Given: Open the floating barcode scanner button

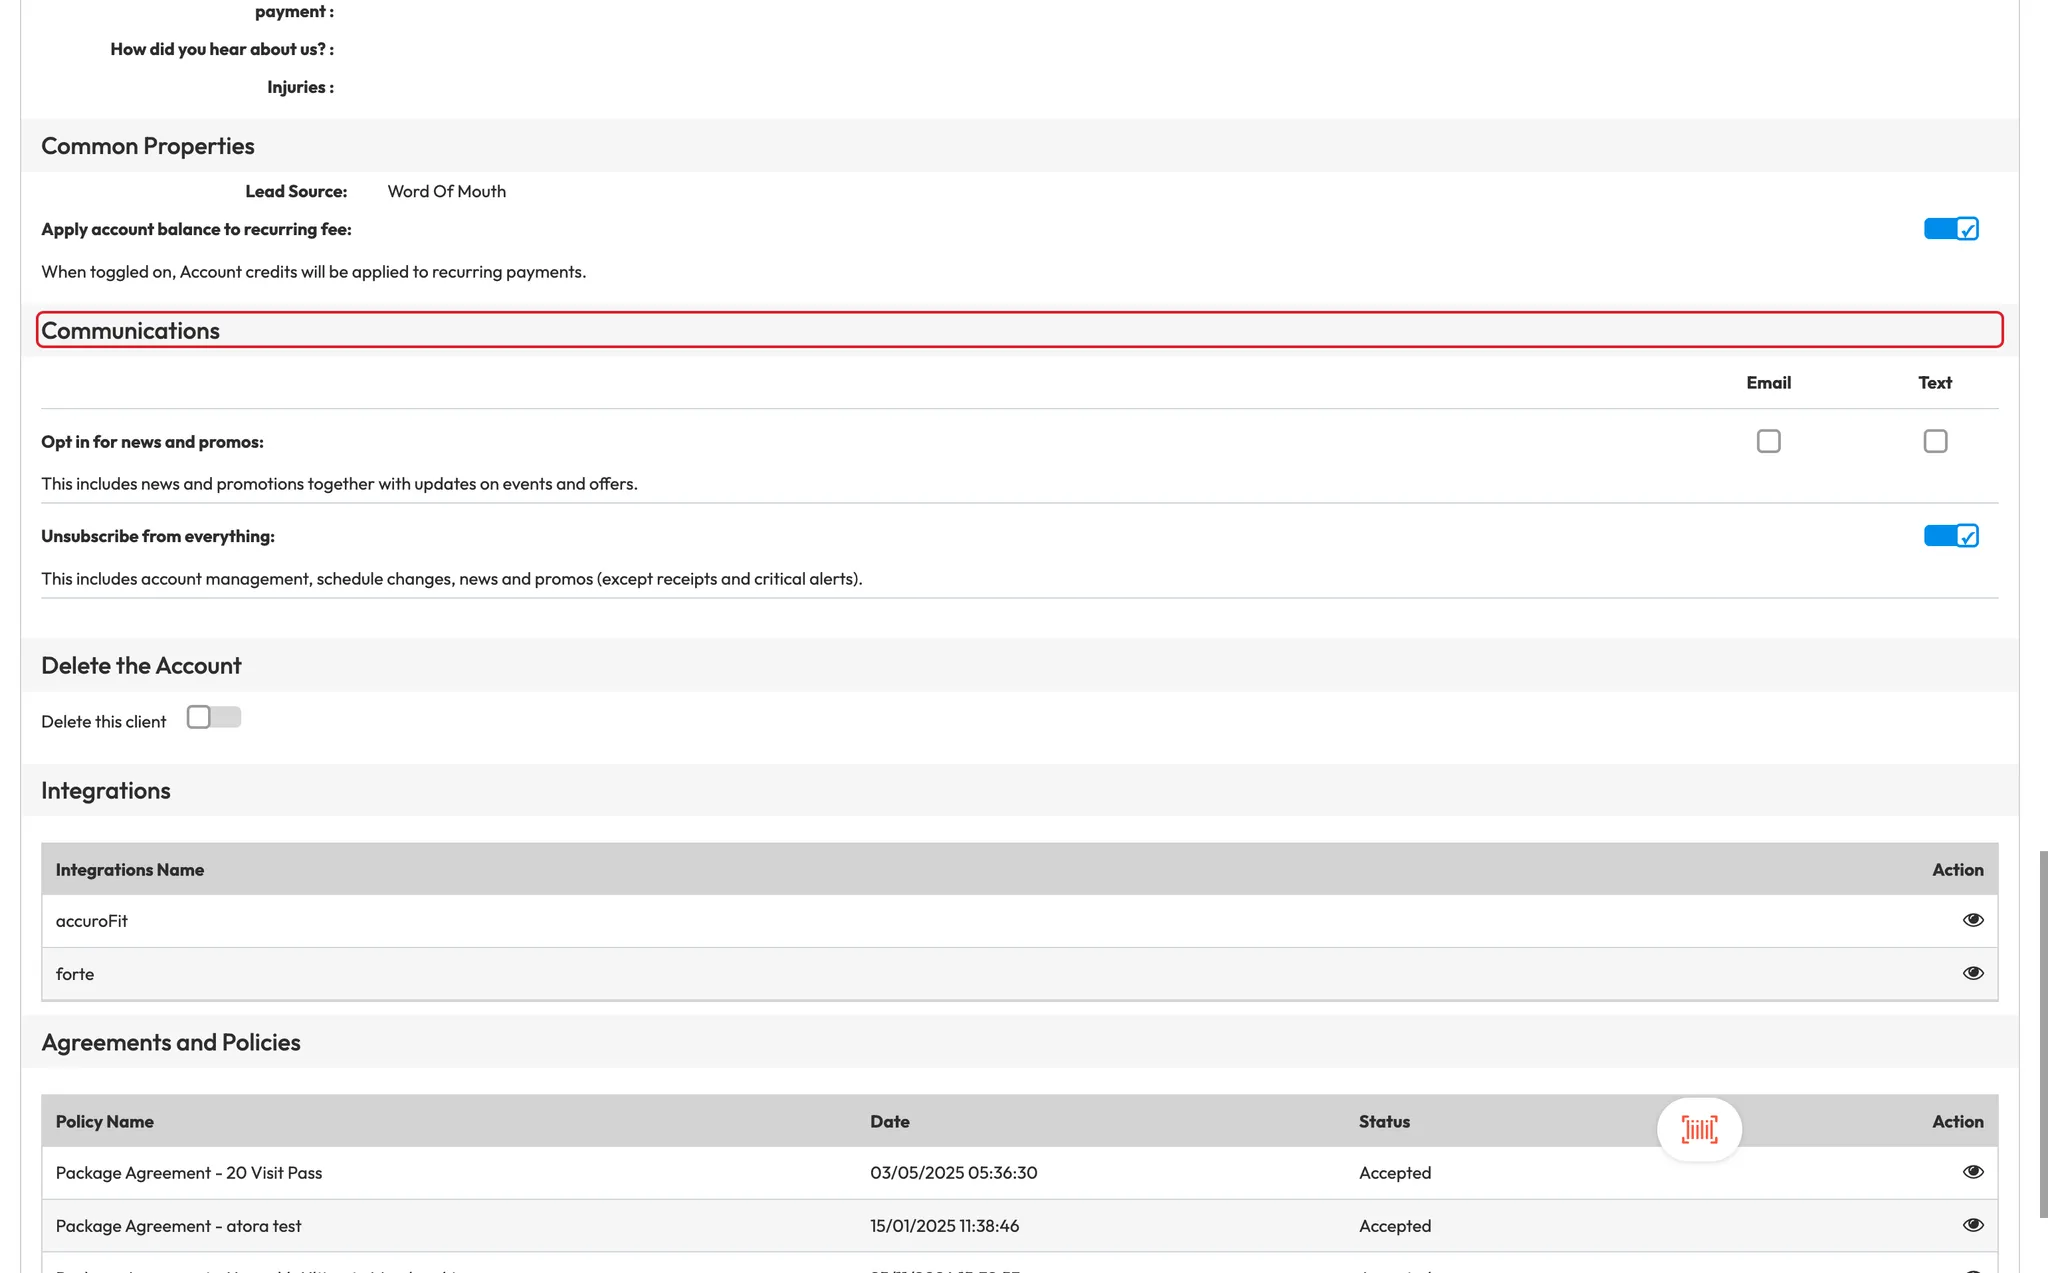Looking at the screenshot, I should click(1699, 1129).
